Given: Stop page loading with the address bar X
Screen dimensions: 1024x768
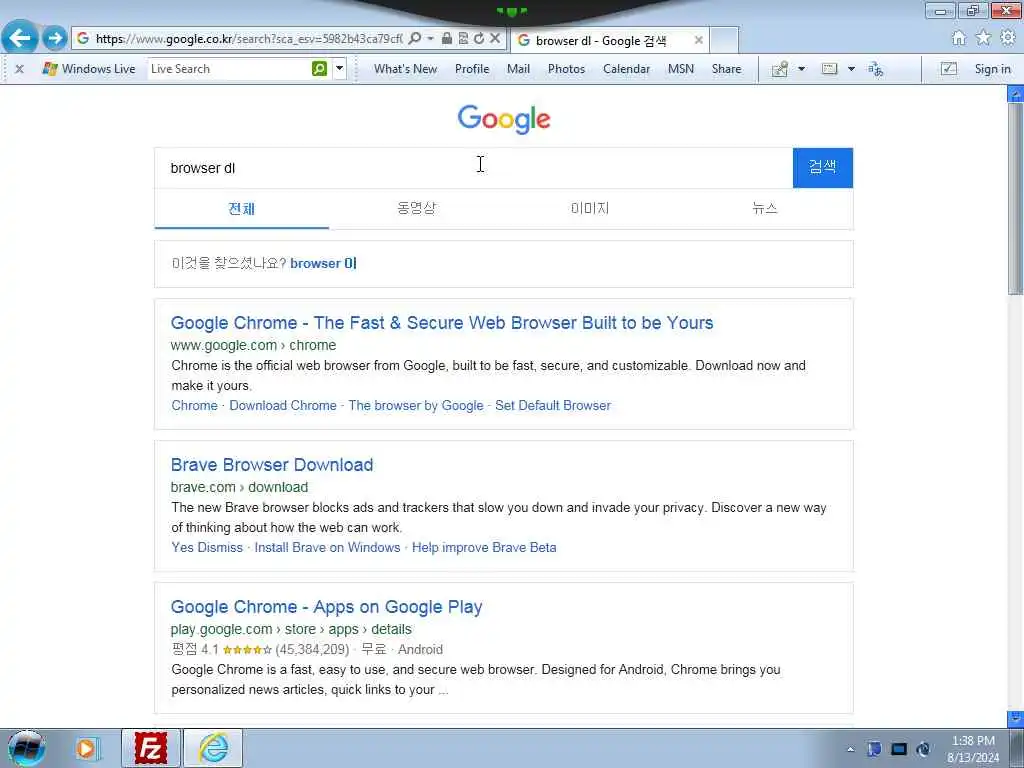Looking at the screenshot, I should click(x=495, y=39).
